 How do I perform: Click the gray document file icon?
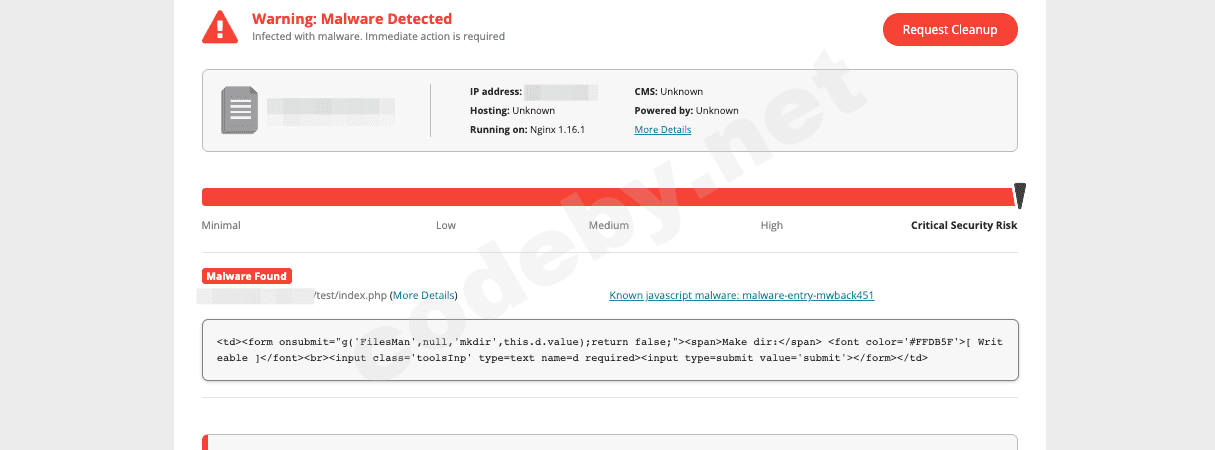coord(239,110)
